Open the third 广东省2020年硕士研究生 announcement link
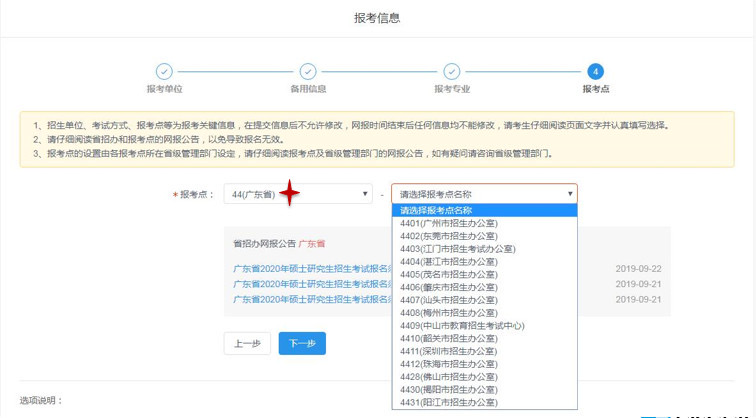Screen dimensions: 756x418 coord(312,298)
